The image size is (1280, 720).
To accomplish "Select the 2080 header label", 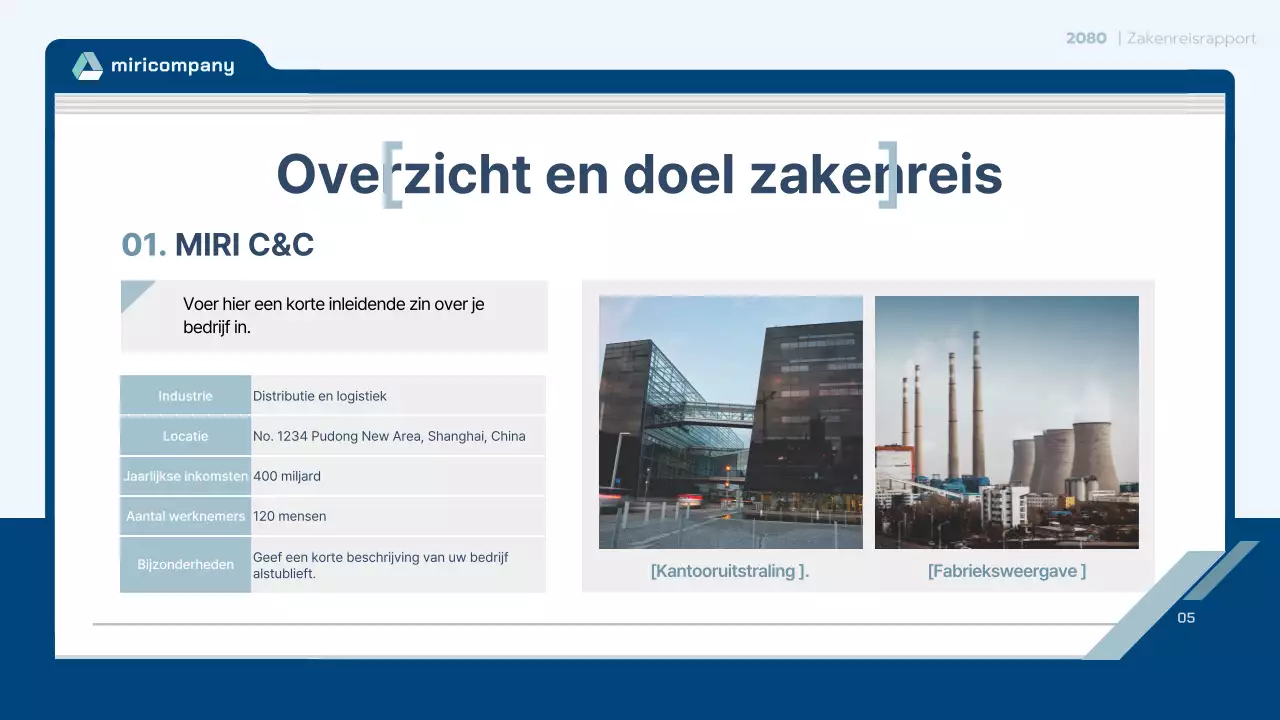I will click(x=1085, y=38).
